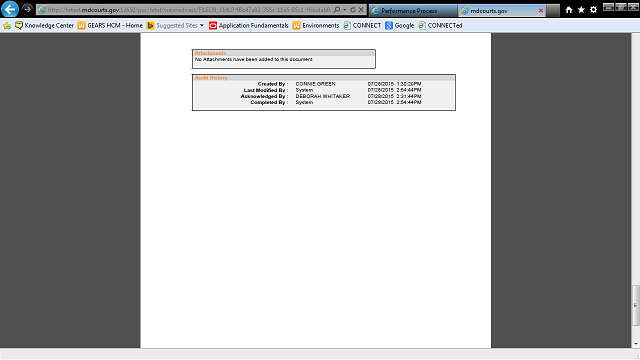Minimize the browser window

608,7
